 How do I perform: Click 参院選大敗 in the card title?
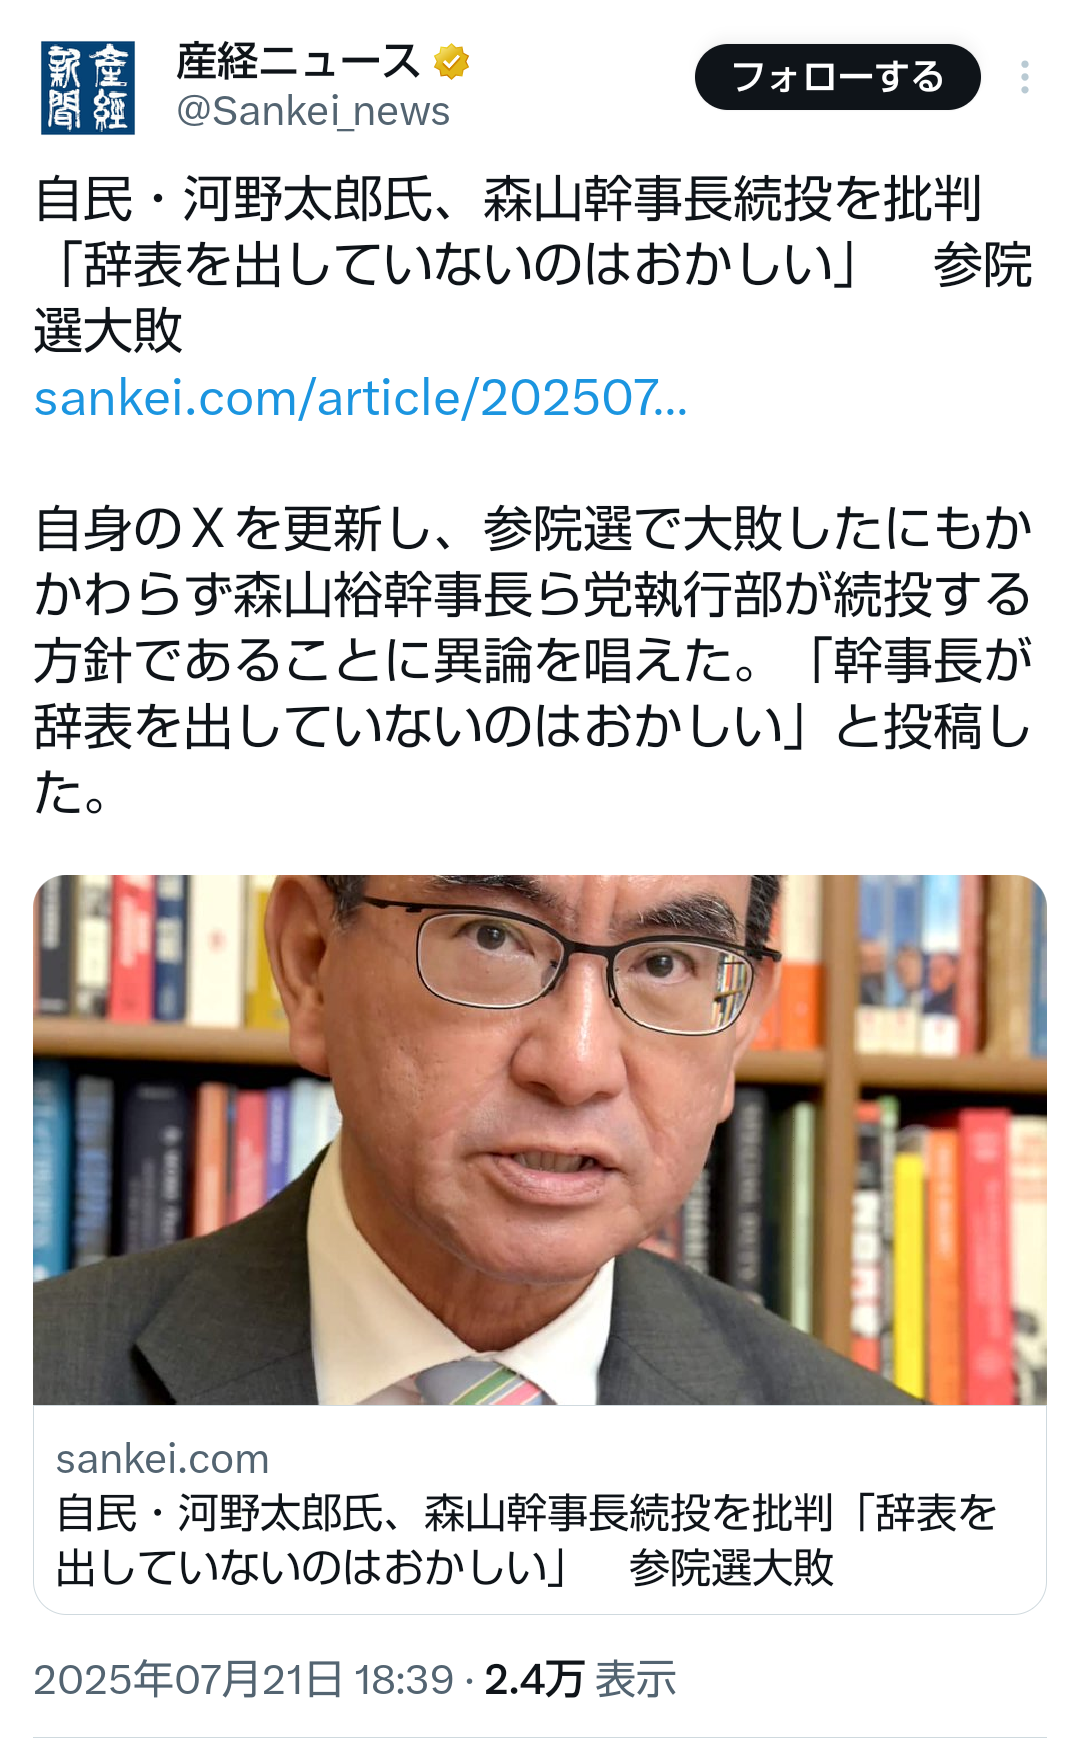[731, 1567]
